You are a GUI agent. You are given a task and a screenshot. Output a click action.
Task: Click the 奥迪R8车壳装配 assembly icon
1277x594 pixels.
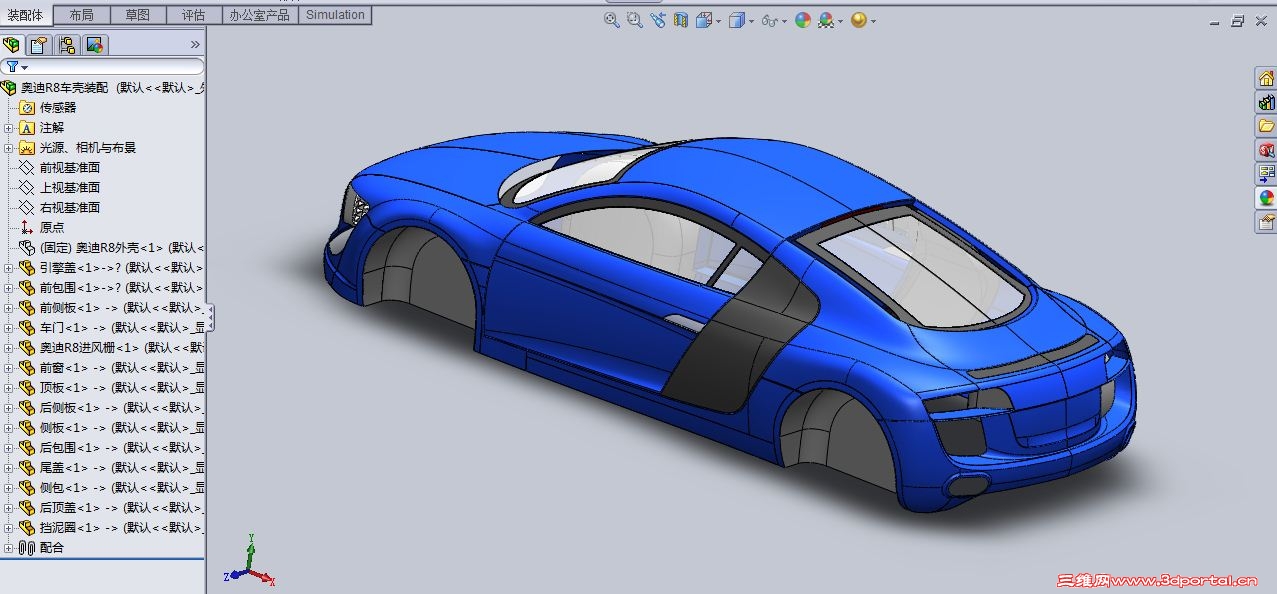coord(9,88)
